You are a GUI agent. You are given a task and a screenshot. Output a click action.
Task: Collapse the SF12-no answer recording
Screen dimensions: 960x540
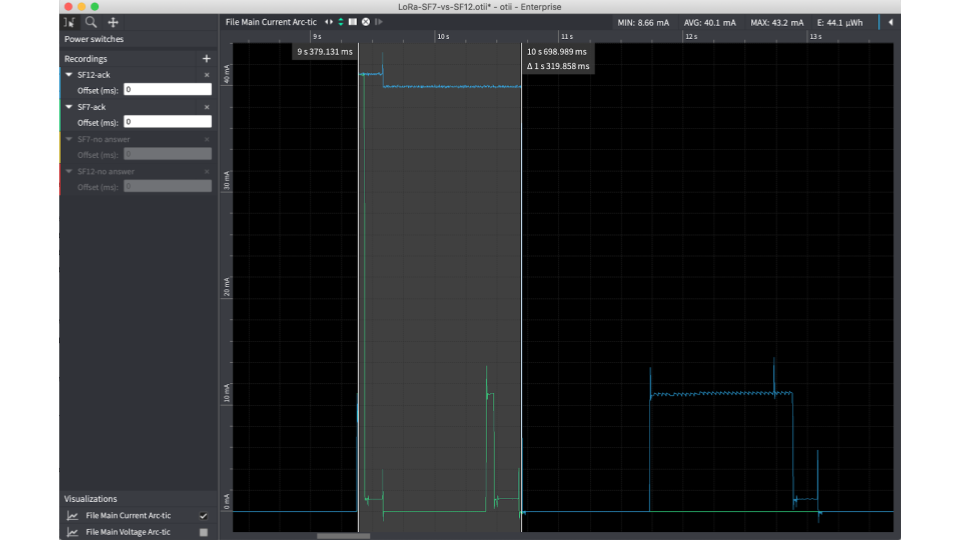tap(69, 172)
